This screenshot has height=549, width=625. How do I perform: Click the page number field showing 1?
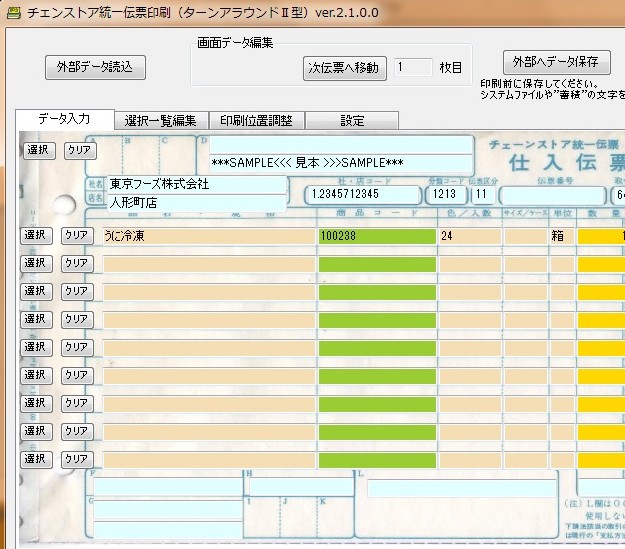(x=413, y=68)
